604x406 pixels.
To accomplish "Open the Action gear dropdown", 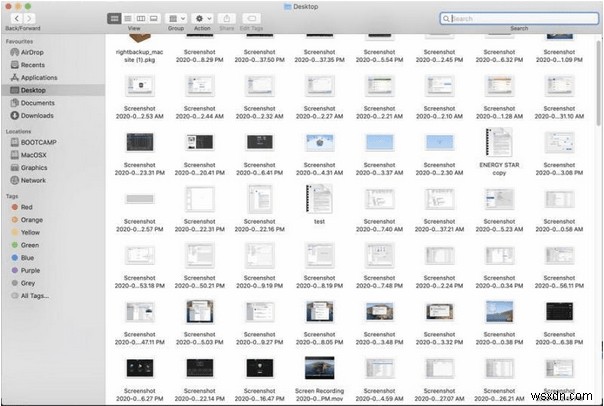I will [202, 18].
